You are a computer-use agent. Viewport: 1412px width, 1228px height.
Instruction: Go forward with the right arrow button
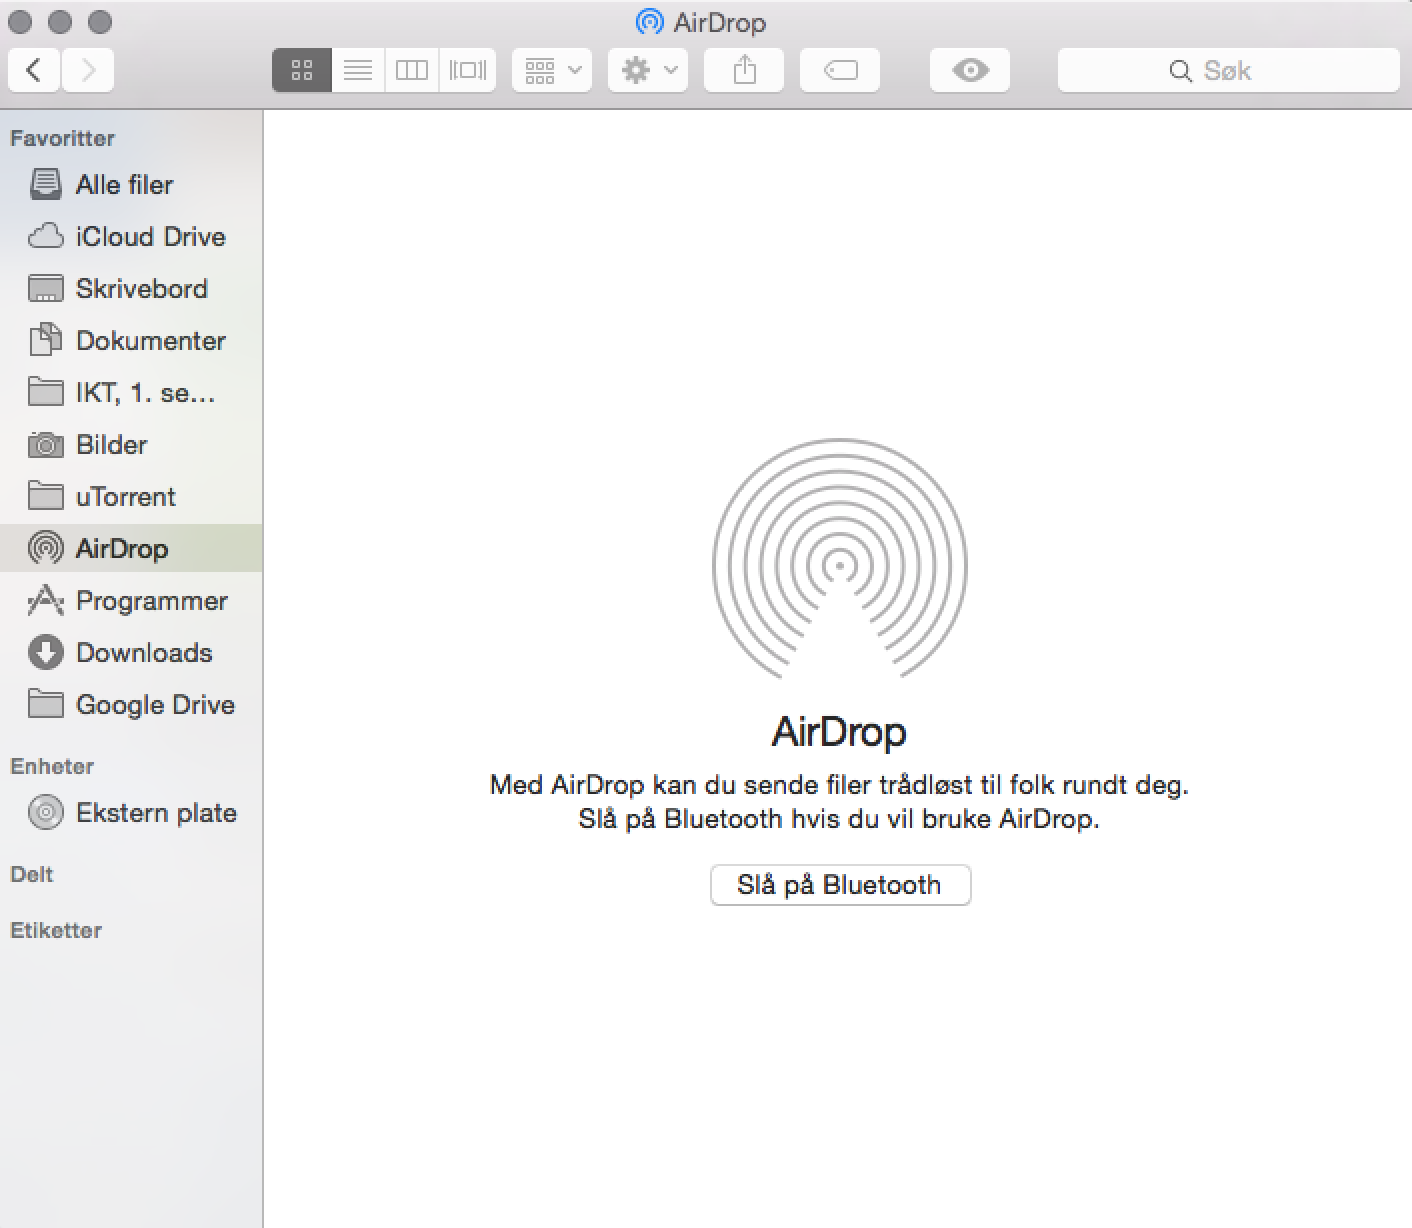click(88, 70)
